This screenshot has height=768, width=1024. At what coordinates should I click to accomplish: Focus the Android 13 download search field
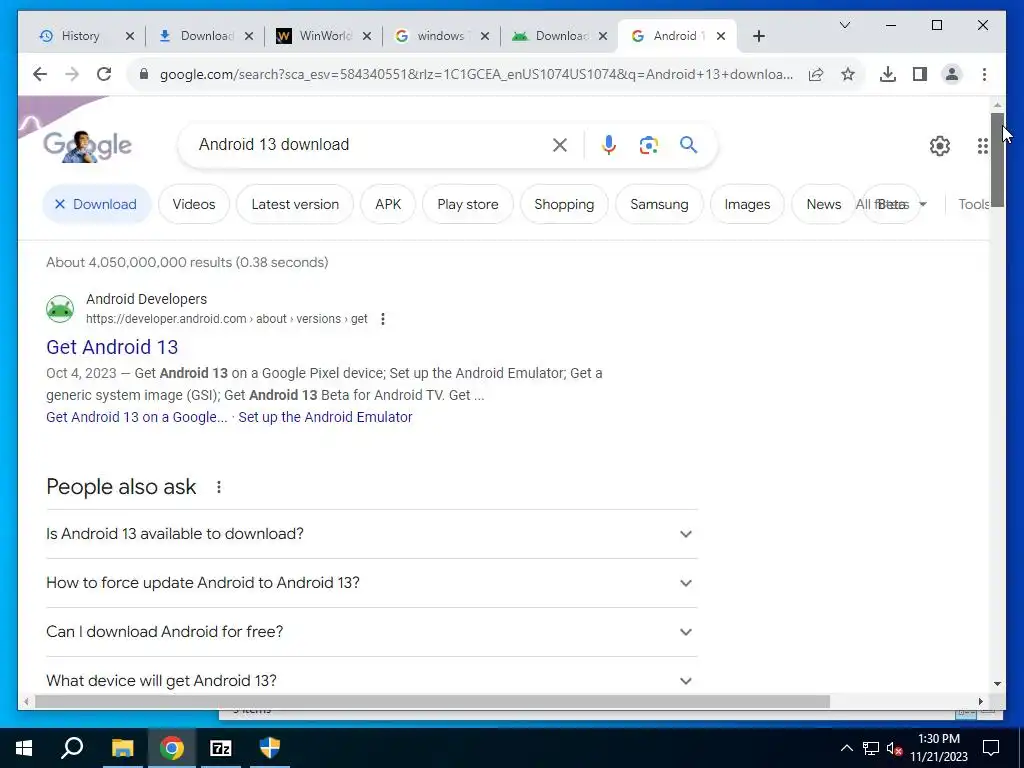point(369,145)
